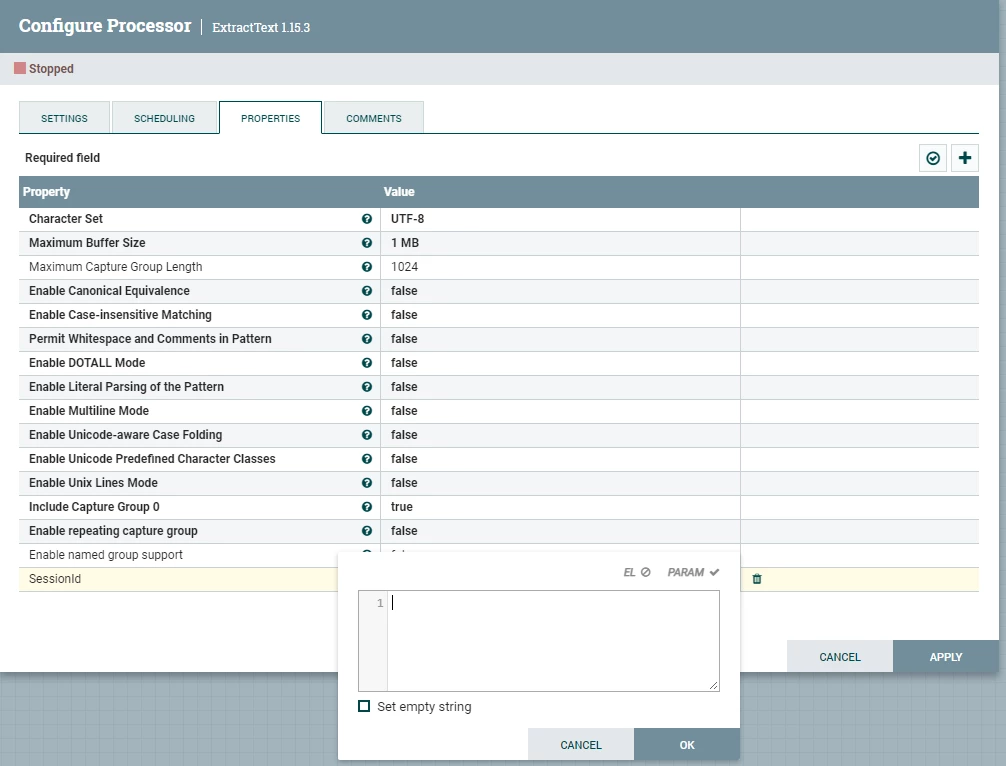
Task: Open help for Permit Whitespace and Comments
Action: 366,339
